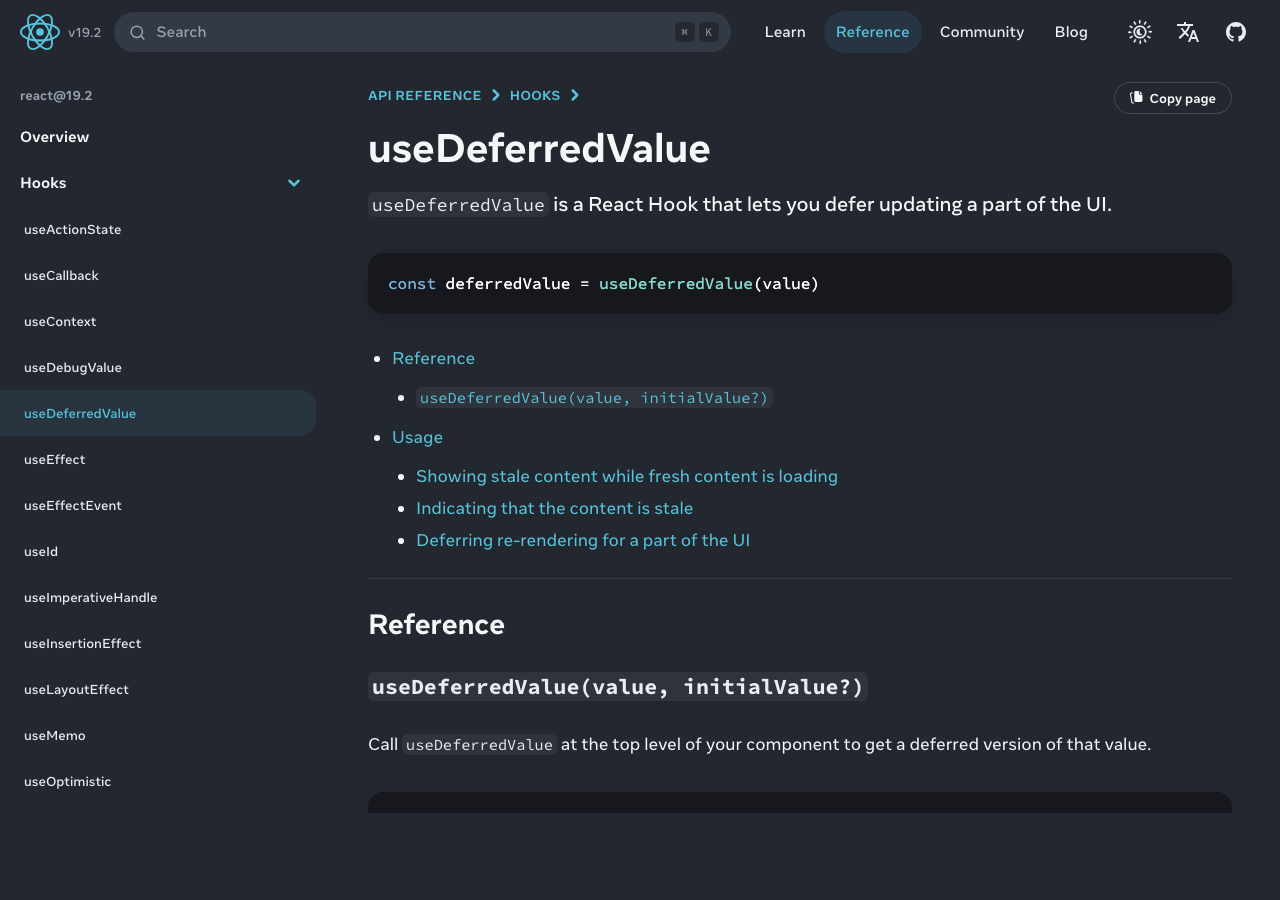1280x900 pixels.
Task: Click the clipboard icon inside Copy page
Action: point(1136,97)
